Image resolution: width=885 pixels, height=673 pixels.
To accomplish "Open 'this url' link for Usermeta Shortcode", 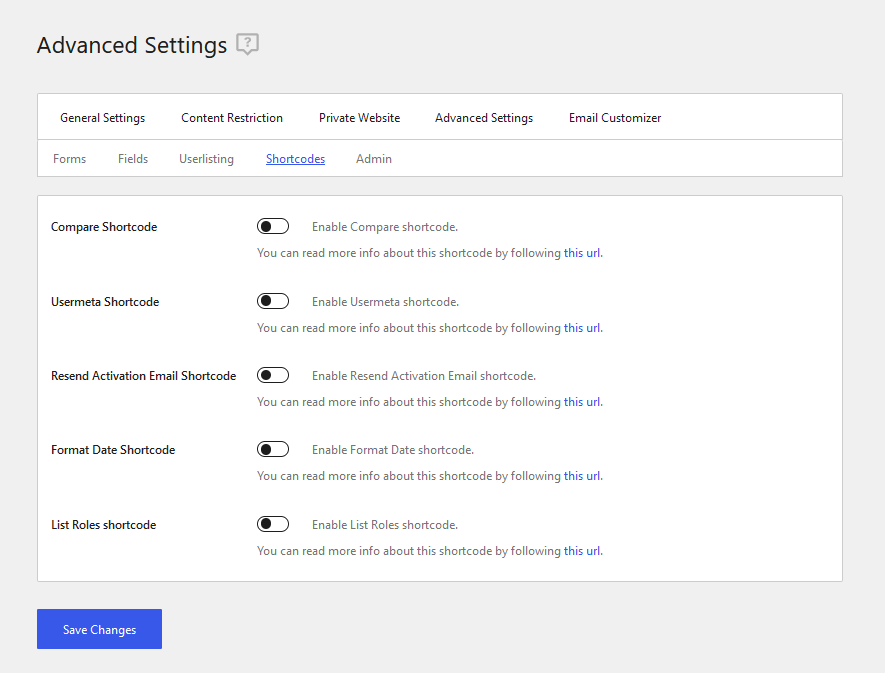I will pos(582,328).
